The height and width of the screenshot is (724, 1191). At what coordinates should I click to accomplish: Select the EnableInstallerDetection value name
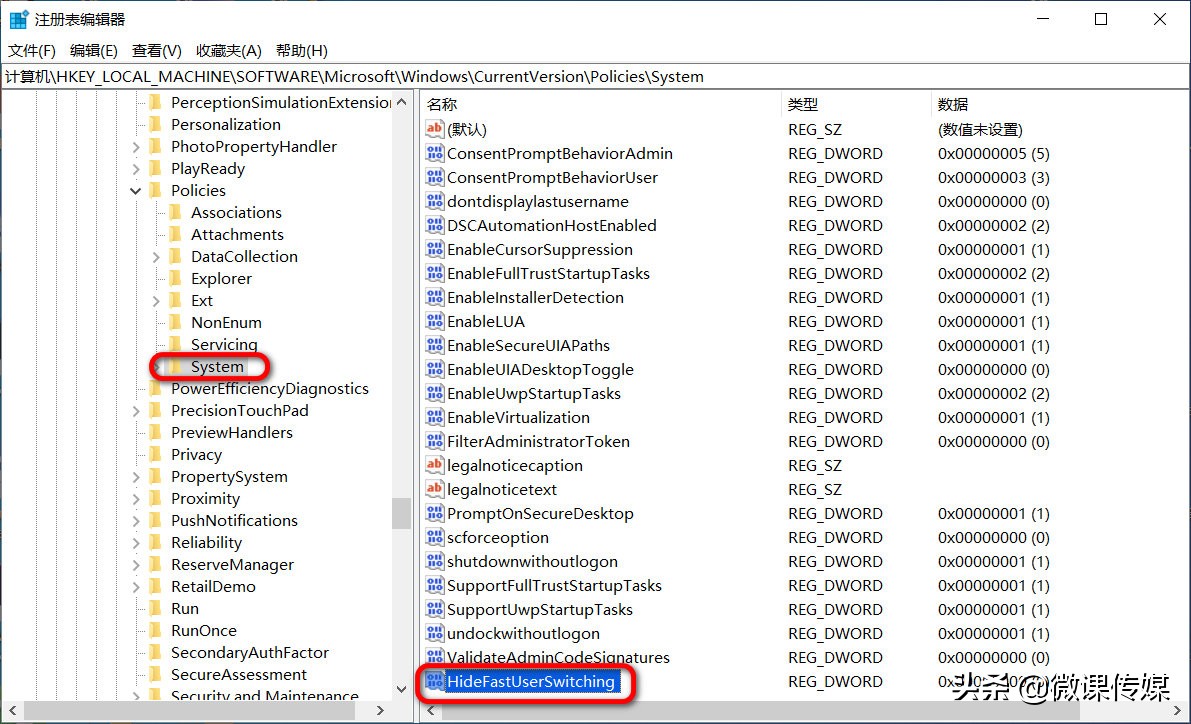coord(535,297)
